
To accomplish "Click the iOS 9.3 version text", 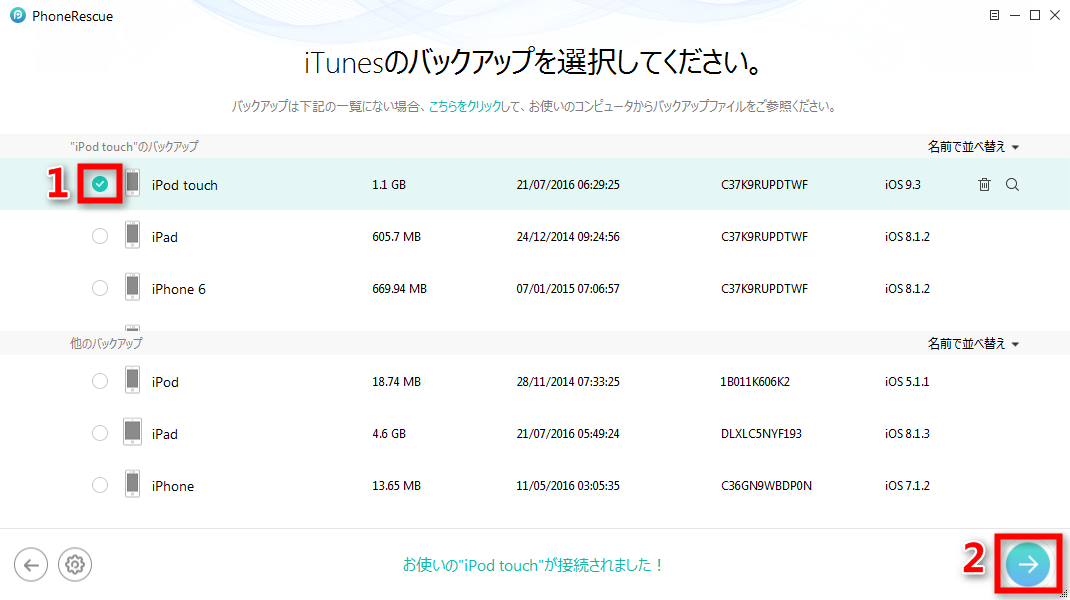I will (x=903, y=185).
